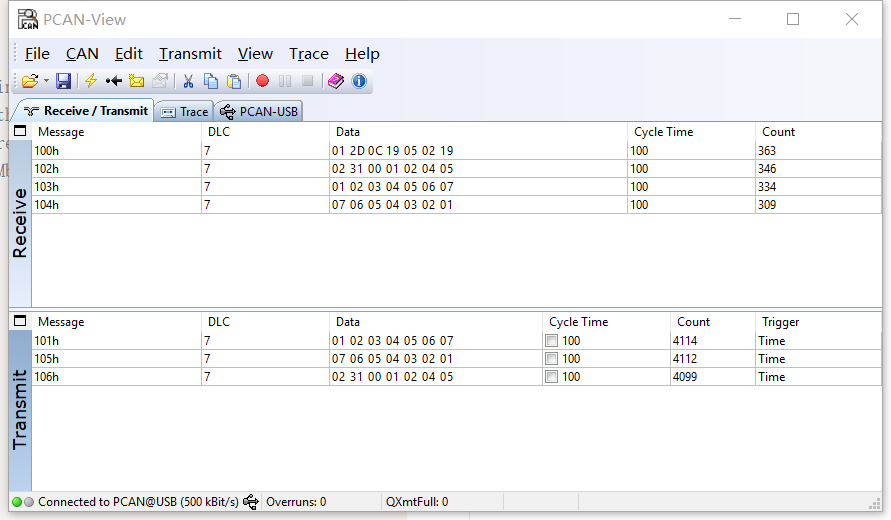Screen dimensions: 891x520
Task: Open the Transmit menu
Action: pyautogui.click(x=190, y=54)
